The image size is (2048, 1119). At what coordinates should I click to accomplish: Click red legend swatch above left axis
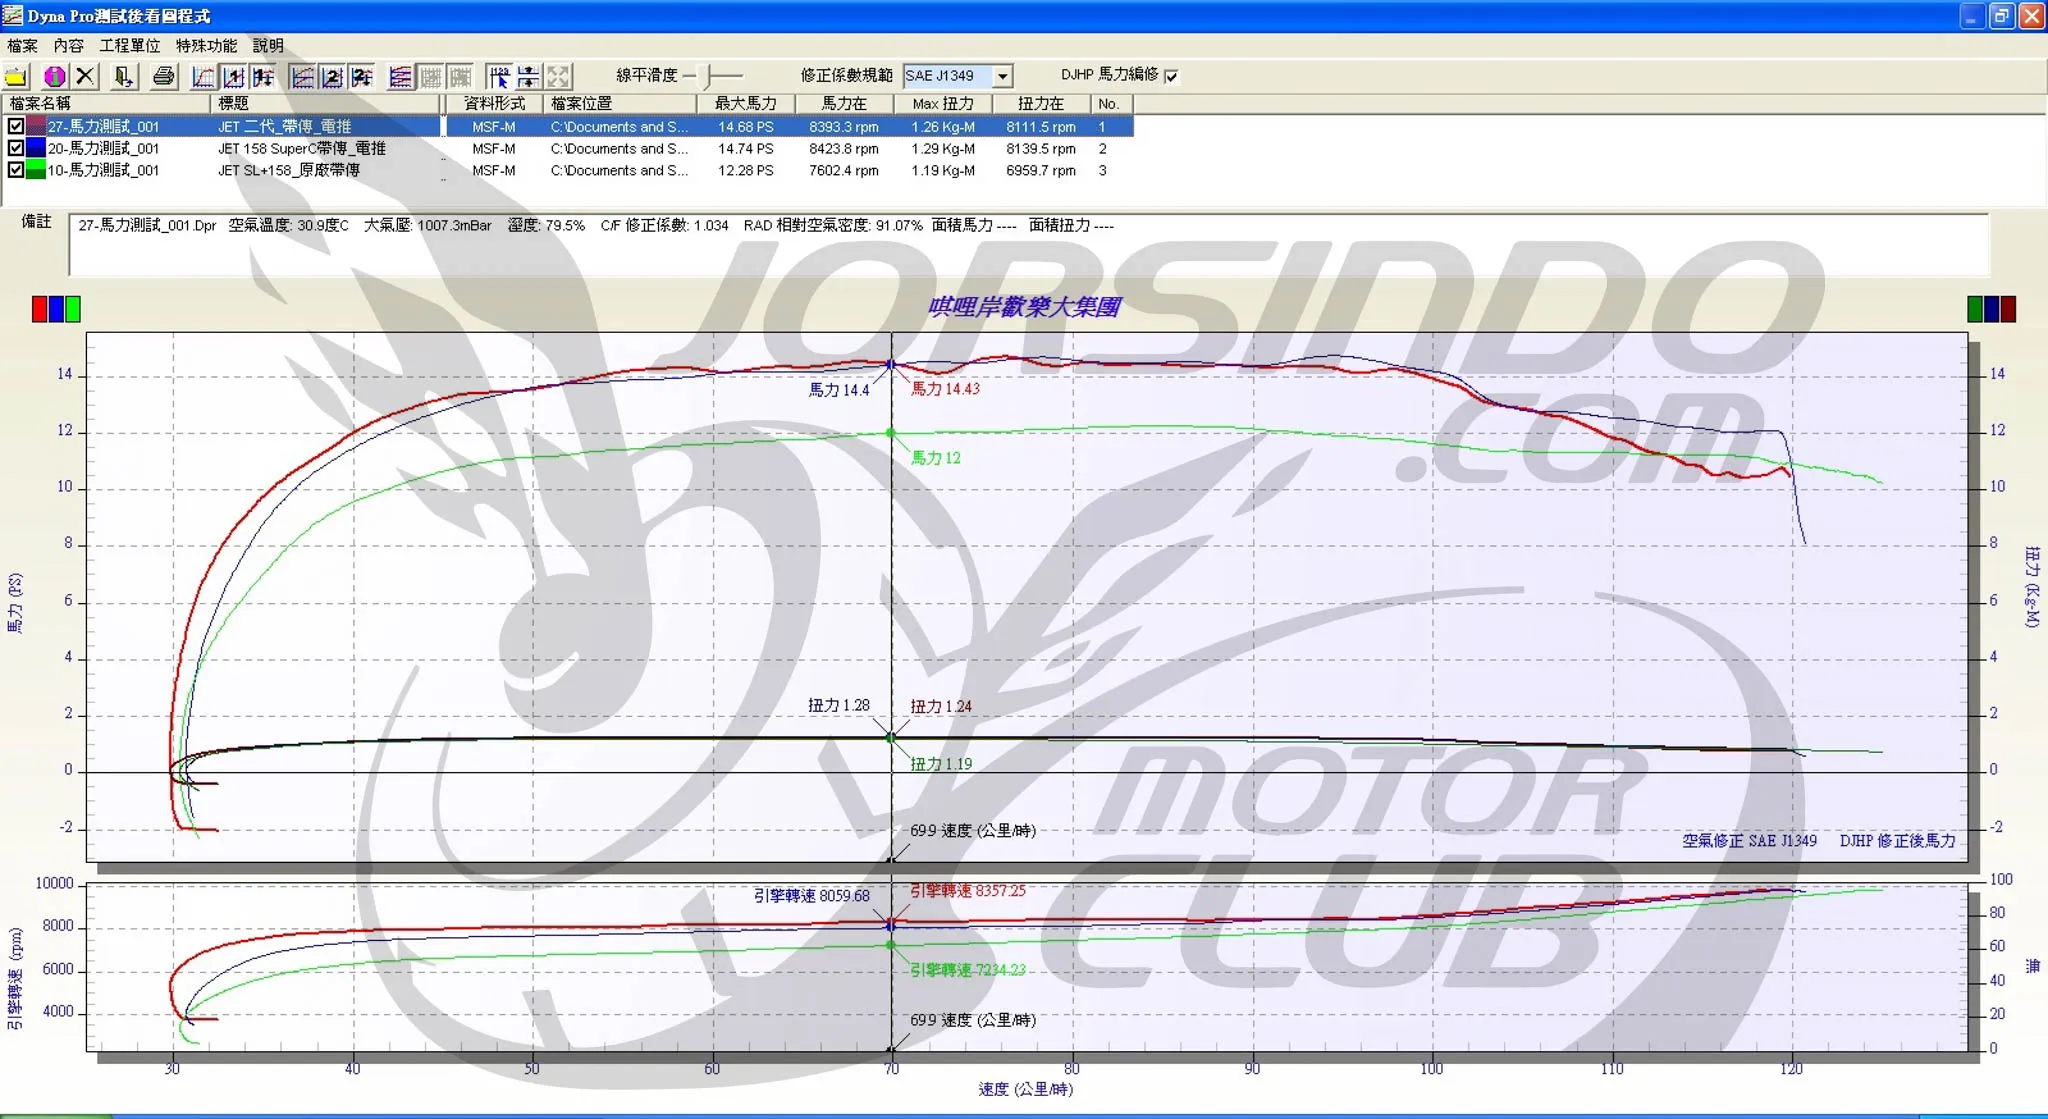coord(39,309)
